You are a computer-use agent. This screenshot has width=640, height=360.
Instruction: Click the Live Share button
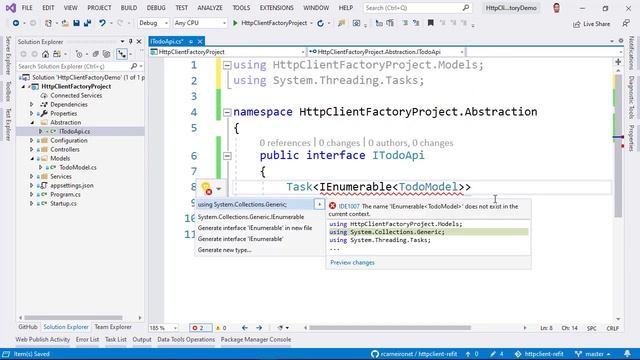pyautogui.click(x=591, y=24)
